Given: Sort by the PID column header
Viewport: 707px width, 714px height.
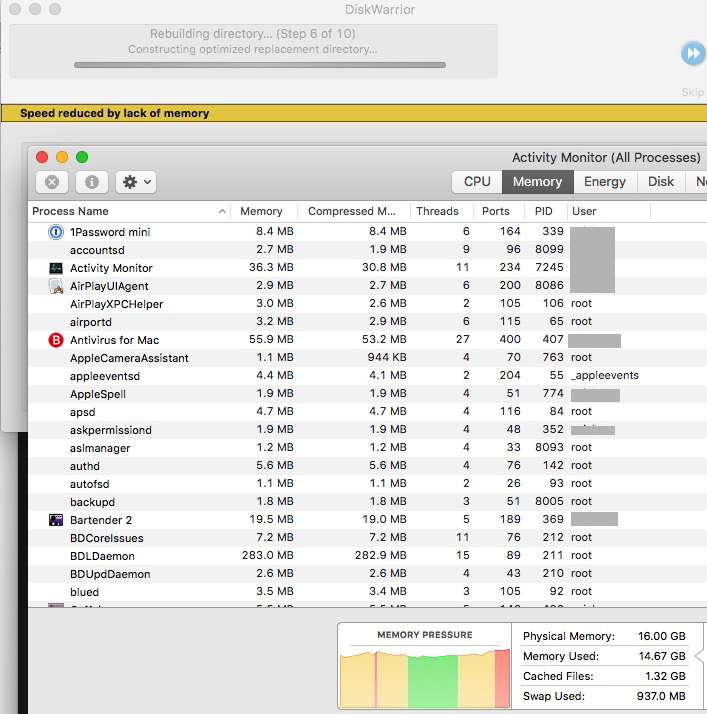Looking at the screenshot, I should click(x=545, y=211).
